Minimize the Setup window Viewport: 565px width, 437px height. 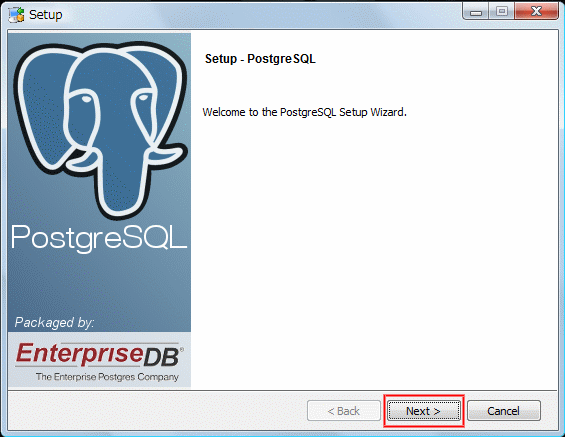[x=476, y=12]
